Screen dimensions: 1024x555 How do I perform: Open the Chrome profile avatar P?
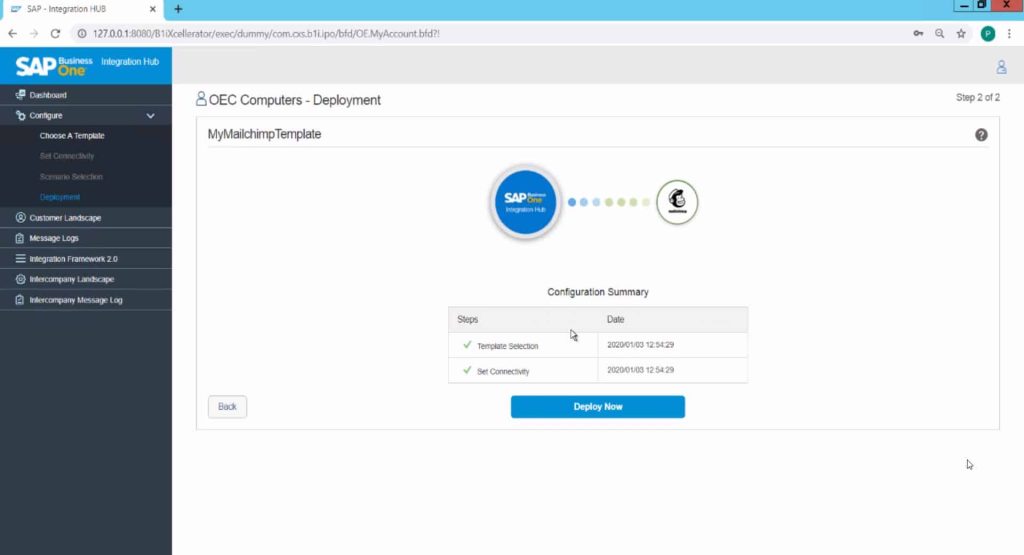[x=987, y=34]
